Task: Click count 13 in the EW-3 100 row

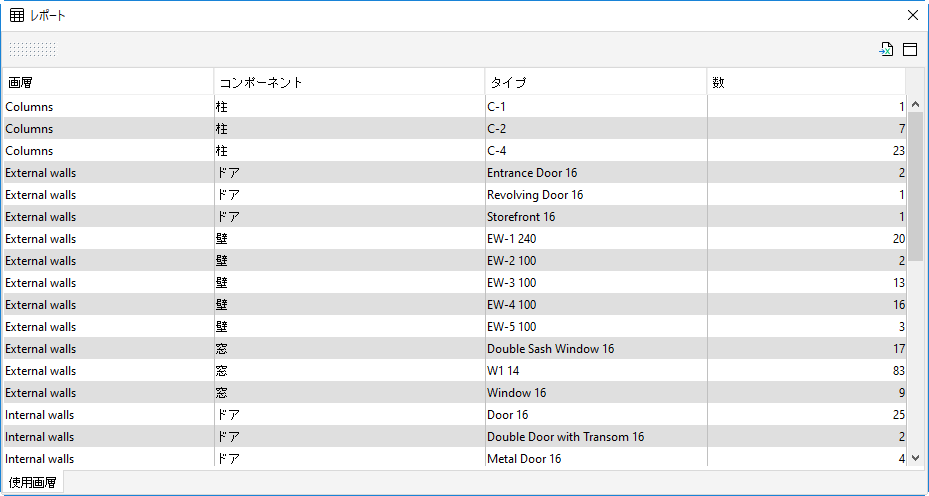Action: [806, 282]
